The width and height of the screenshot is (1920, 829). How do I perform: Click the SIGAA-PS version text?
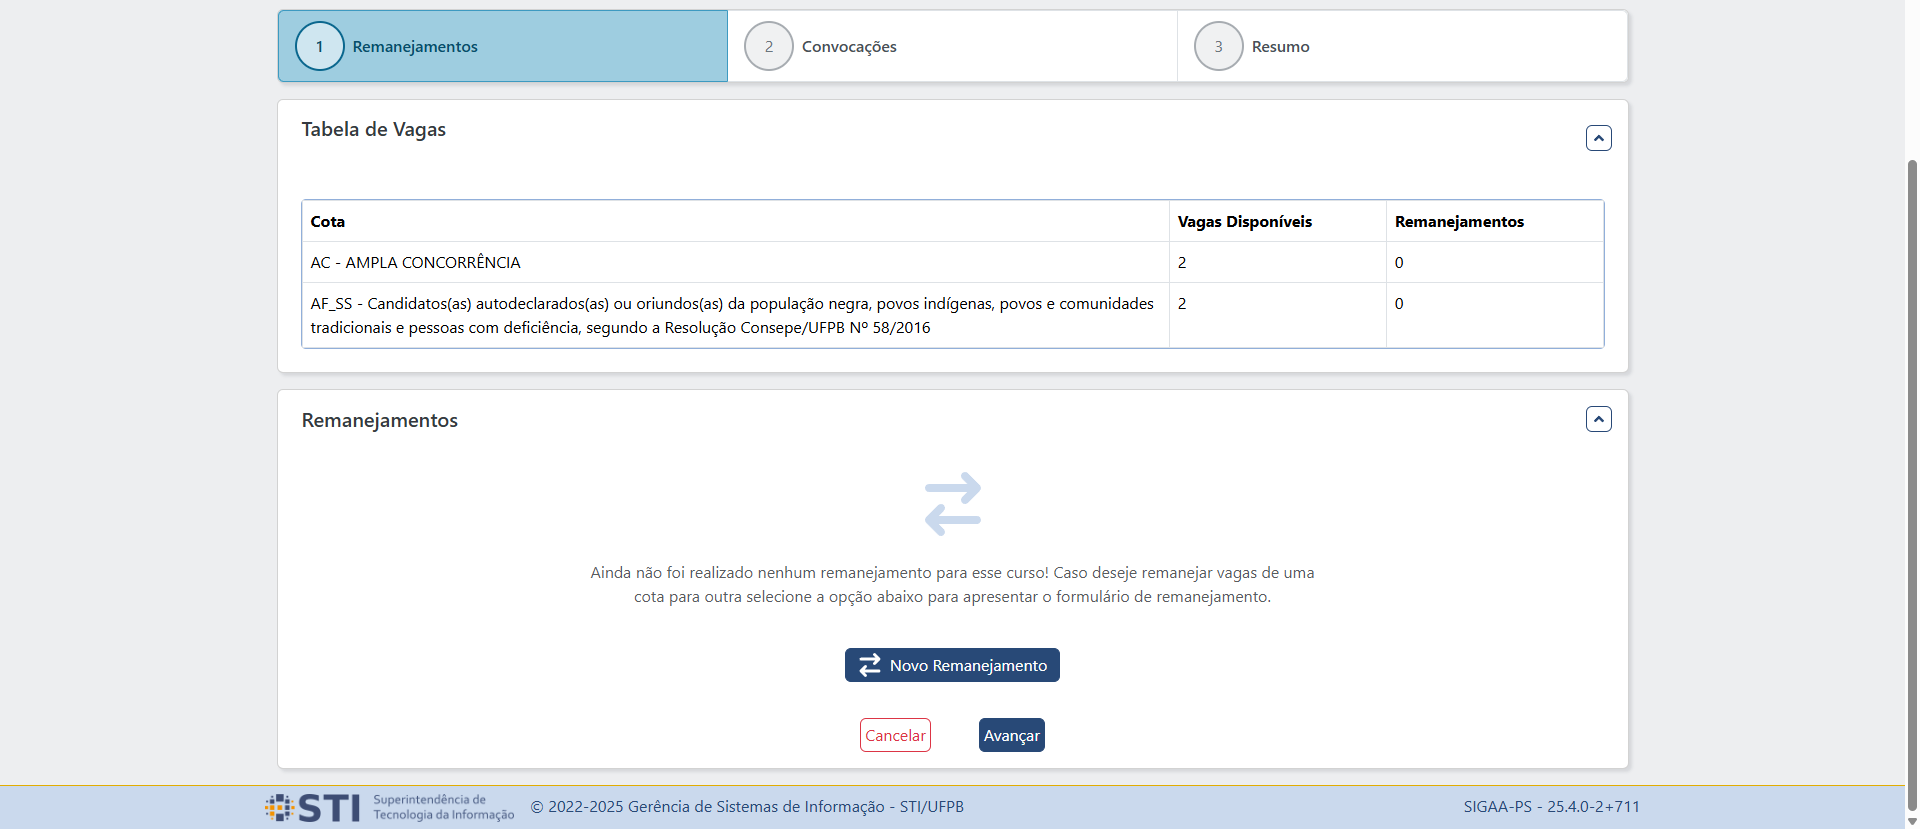(x=1551, y=807)
